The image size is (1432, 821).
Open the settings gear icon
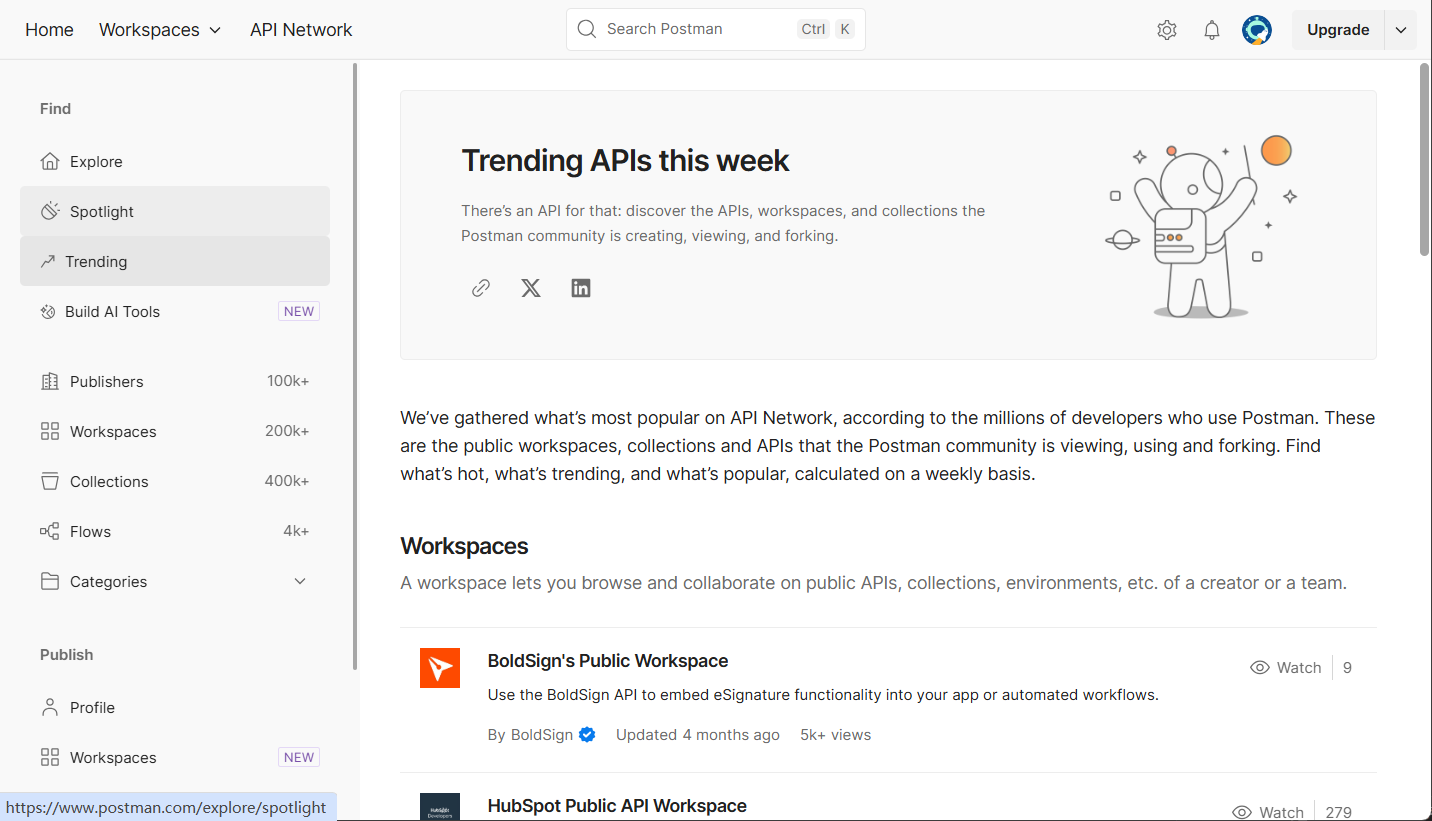pos(1166,30)
